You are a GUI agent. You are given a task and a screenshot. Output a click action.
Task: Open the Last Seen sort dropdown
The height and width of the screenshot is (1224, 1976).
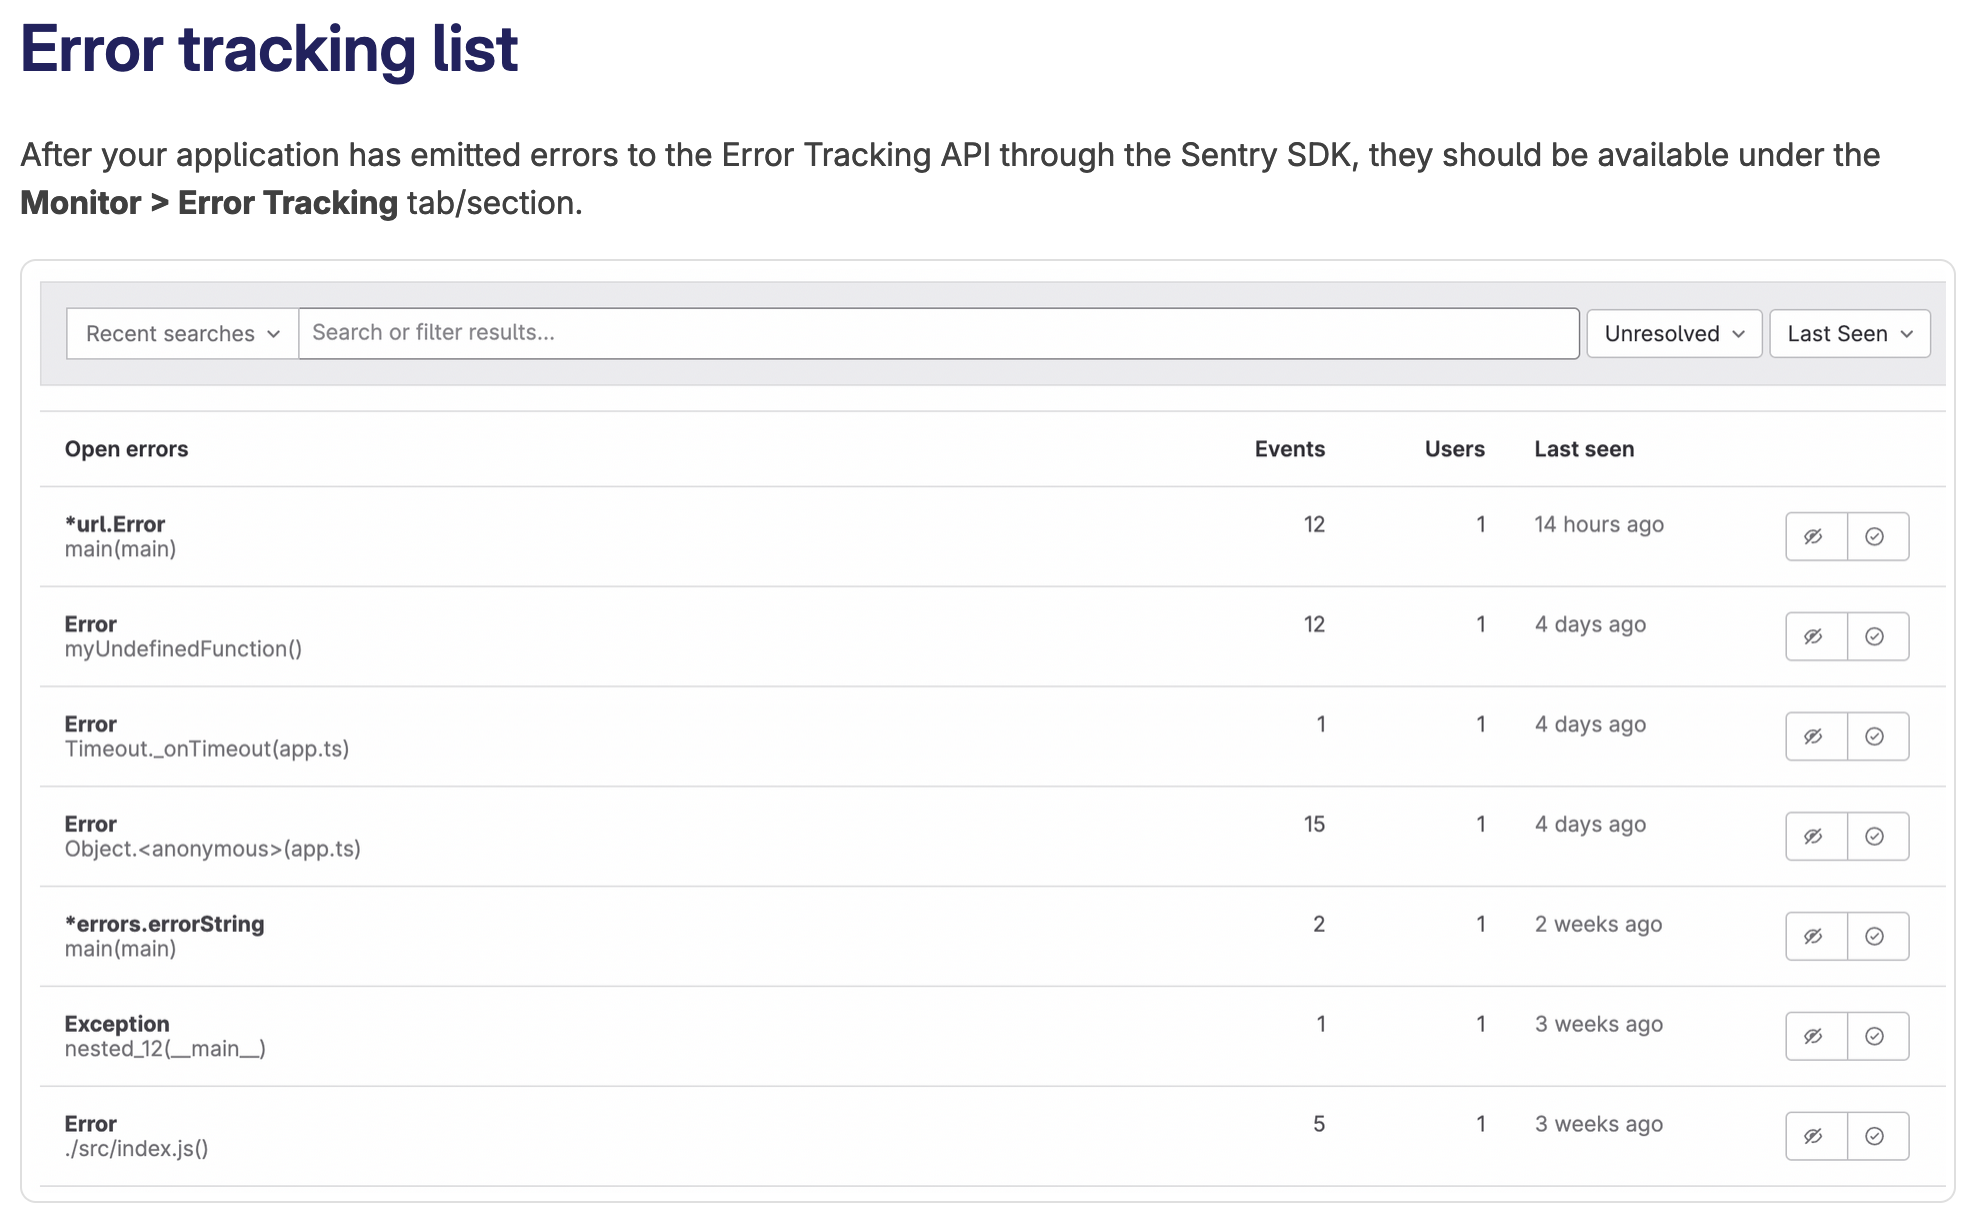(x=1848, y=333)
